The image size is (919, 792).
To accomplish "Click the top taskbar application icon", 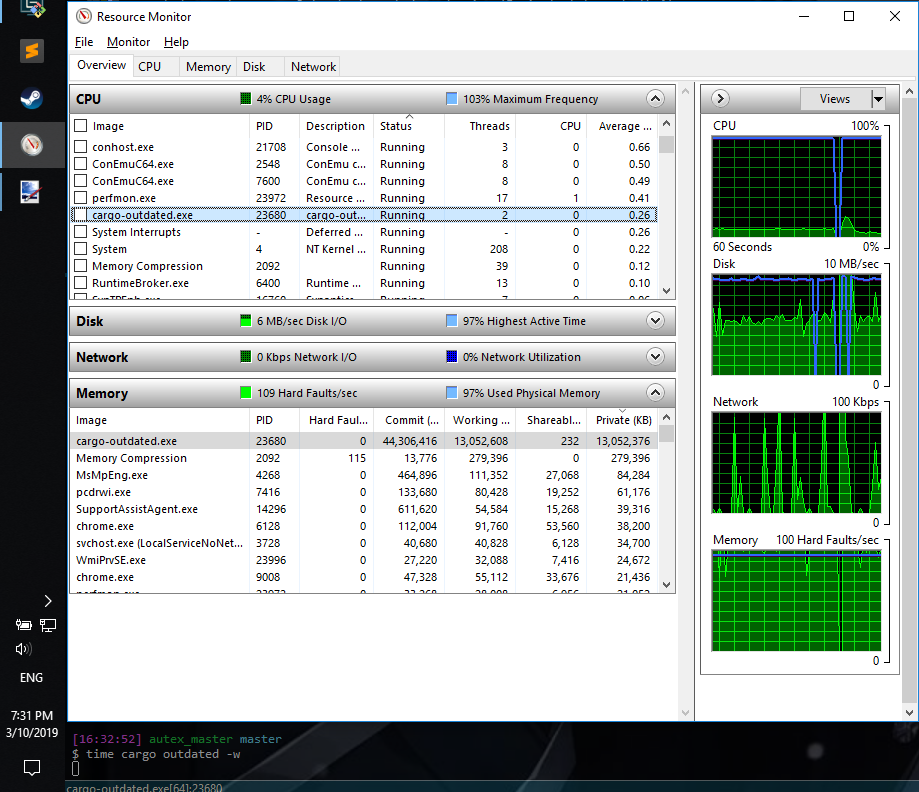I will (x=32, y=8).
